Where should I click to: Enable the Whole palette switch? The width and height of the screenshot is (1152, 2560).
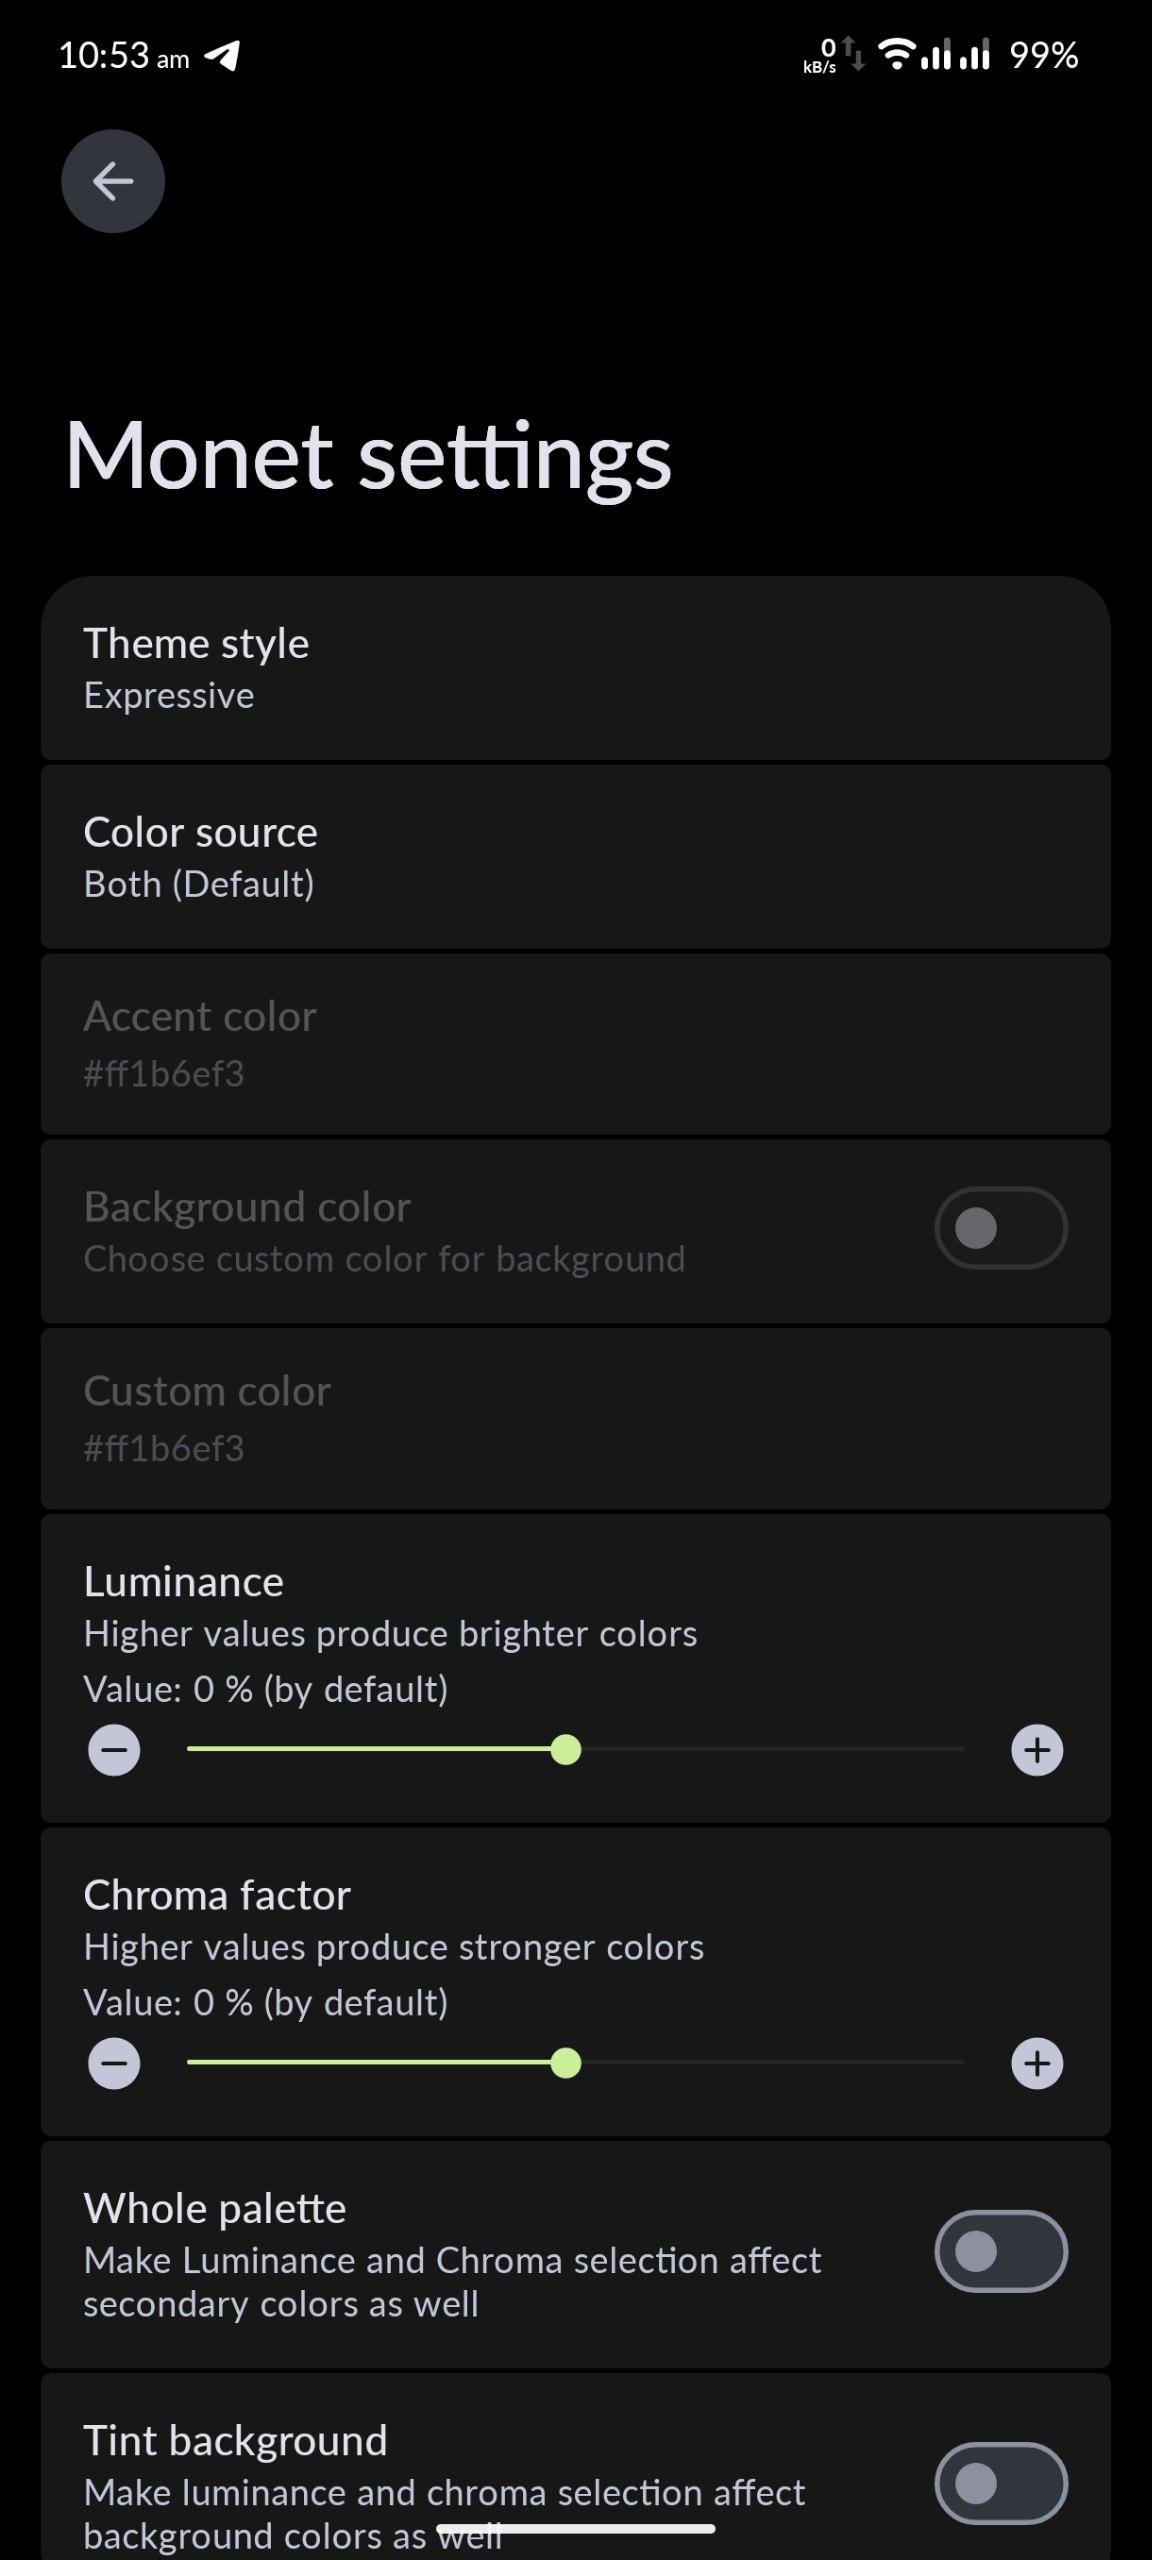(x=1001, y=2251)
